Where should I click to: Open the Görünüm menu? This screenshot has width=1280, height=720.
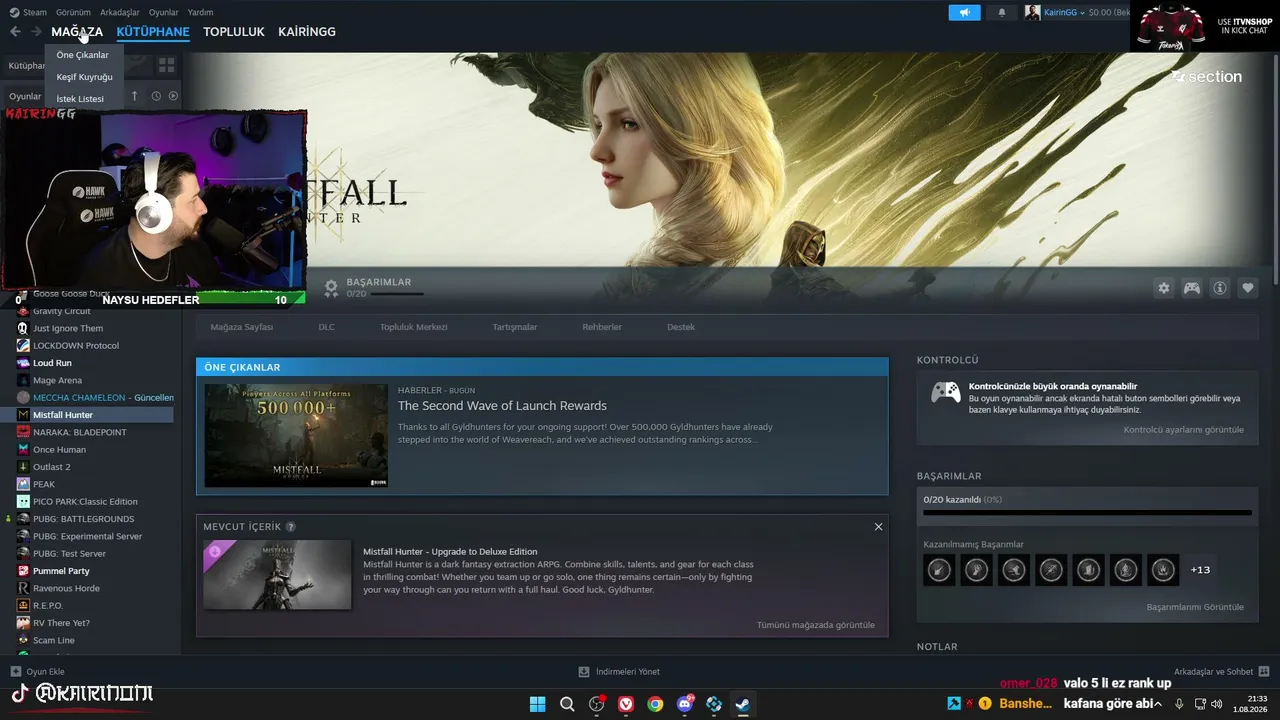[x=73, y=12]
